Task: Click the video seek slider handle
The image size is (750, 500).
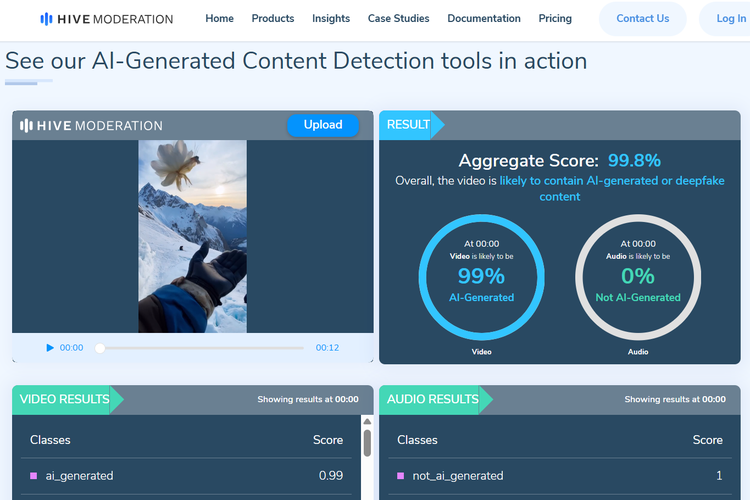Action: click(x=100, y=348)
